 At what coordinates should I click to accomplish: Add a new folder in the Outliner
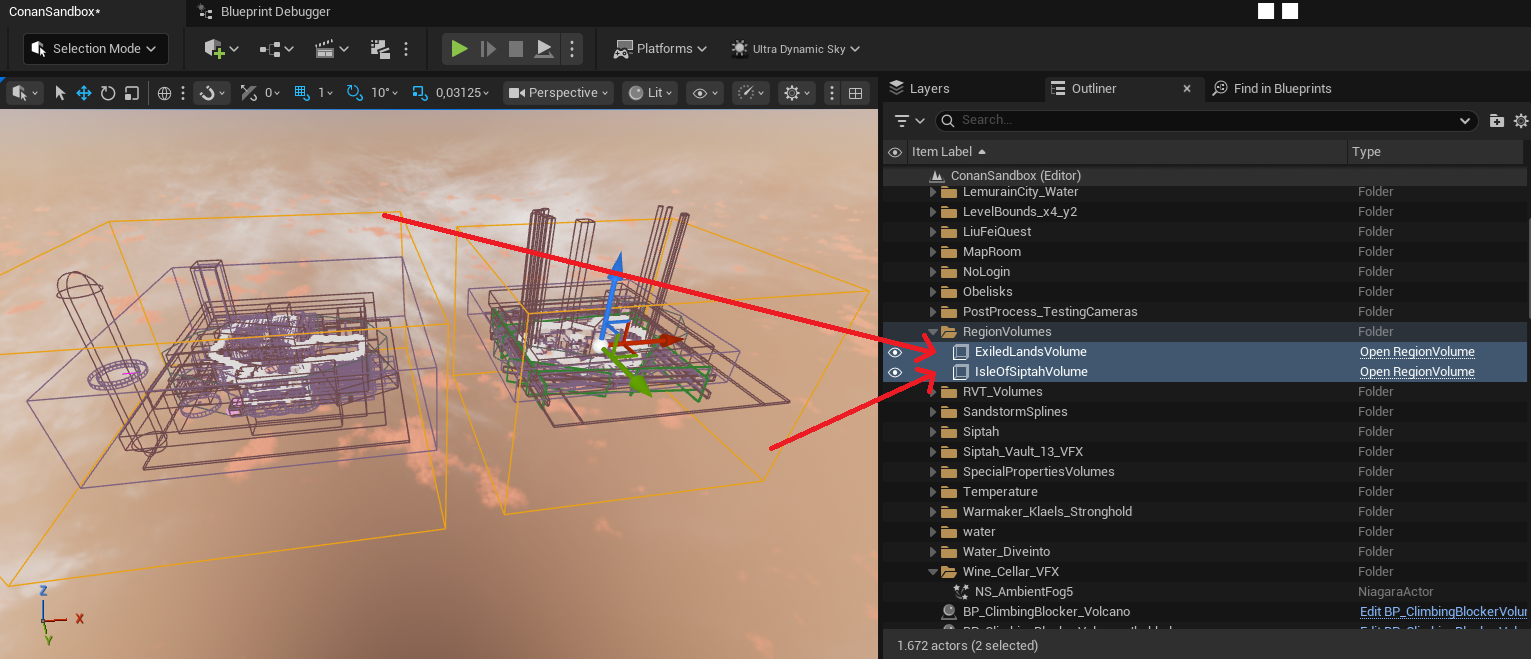pos(1496,121)
